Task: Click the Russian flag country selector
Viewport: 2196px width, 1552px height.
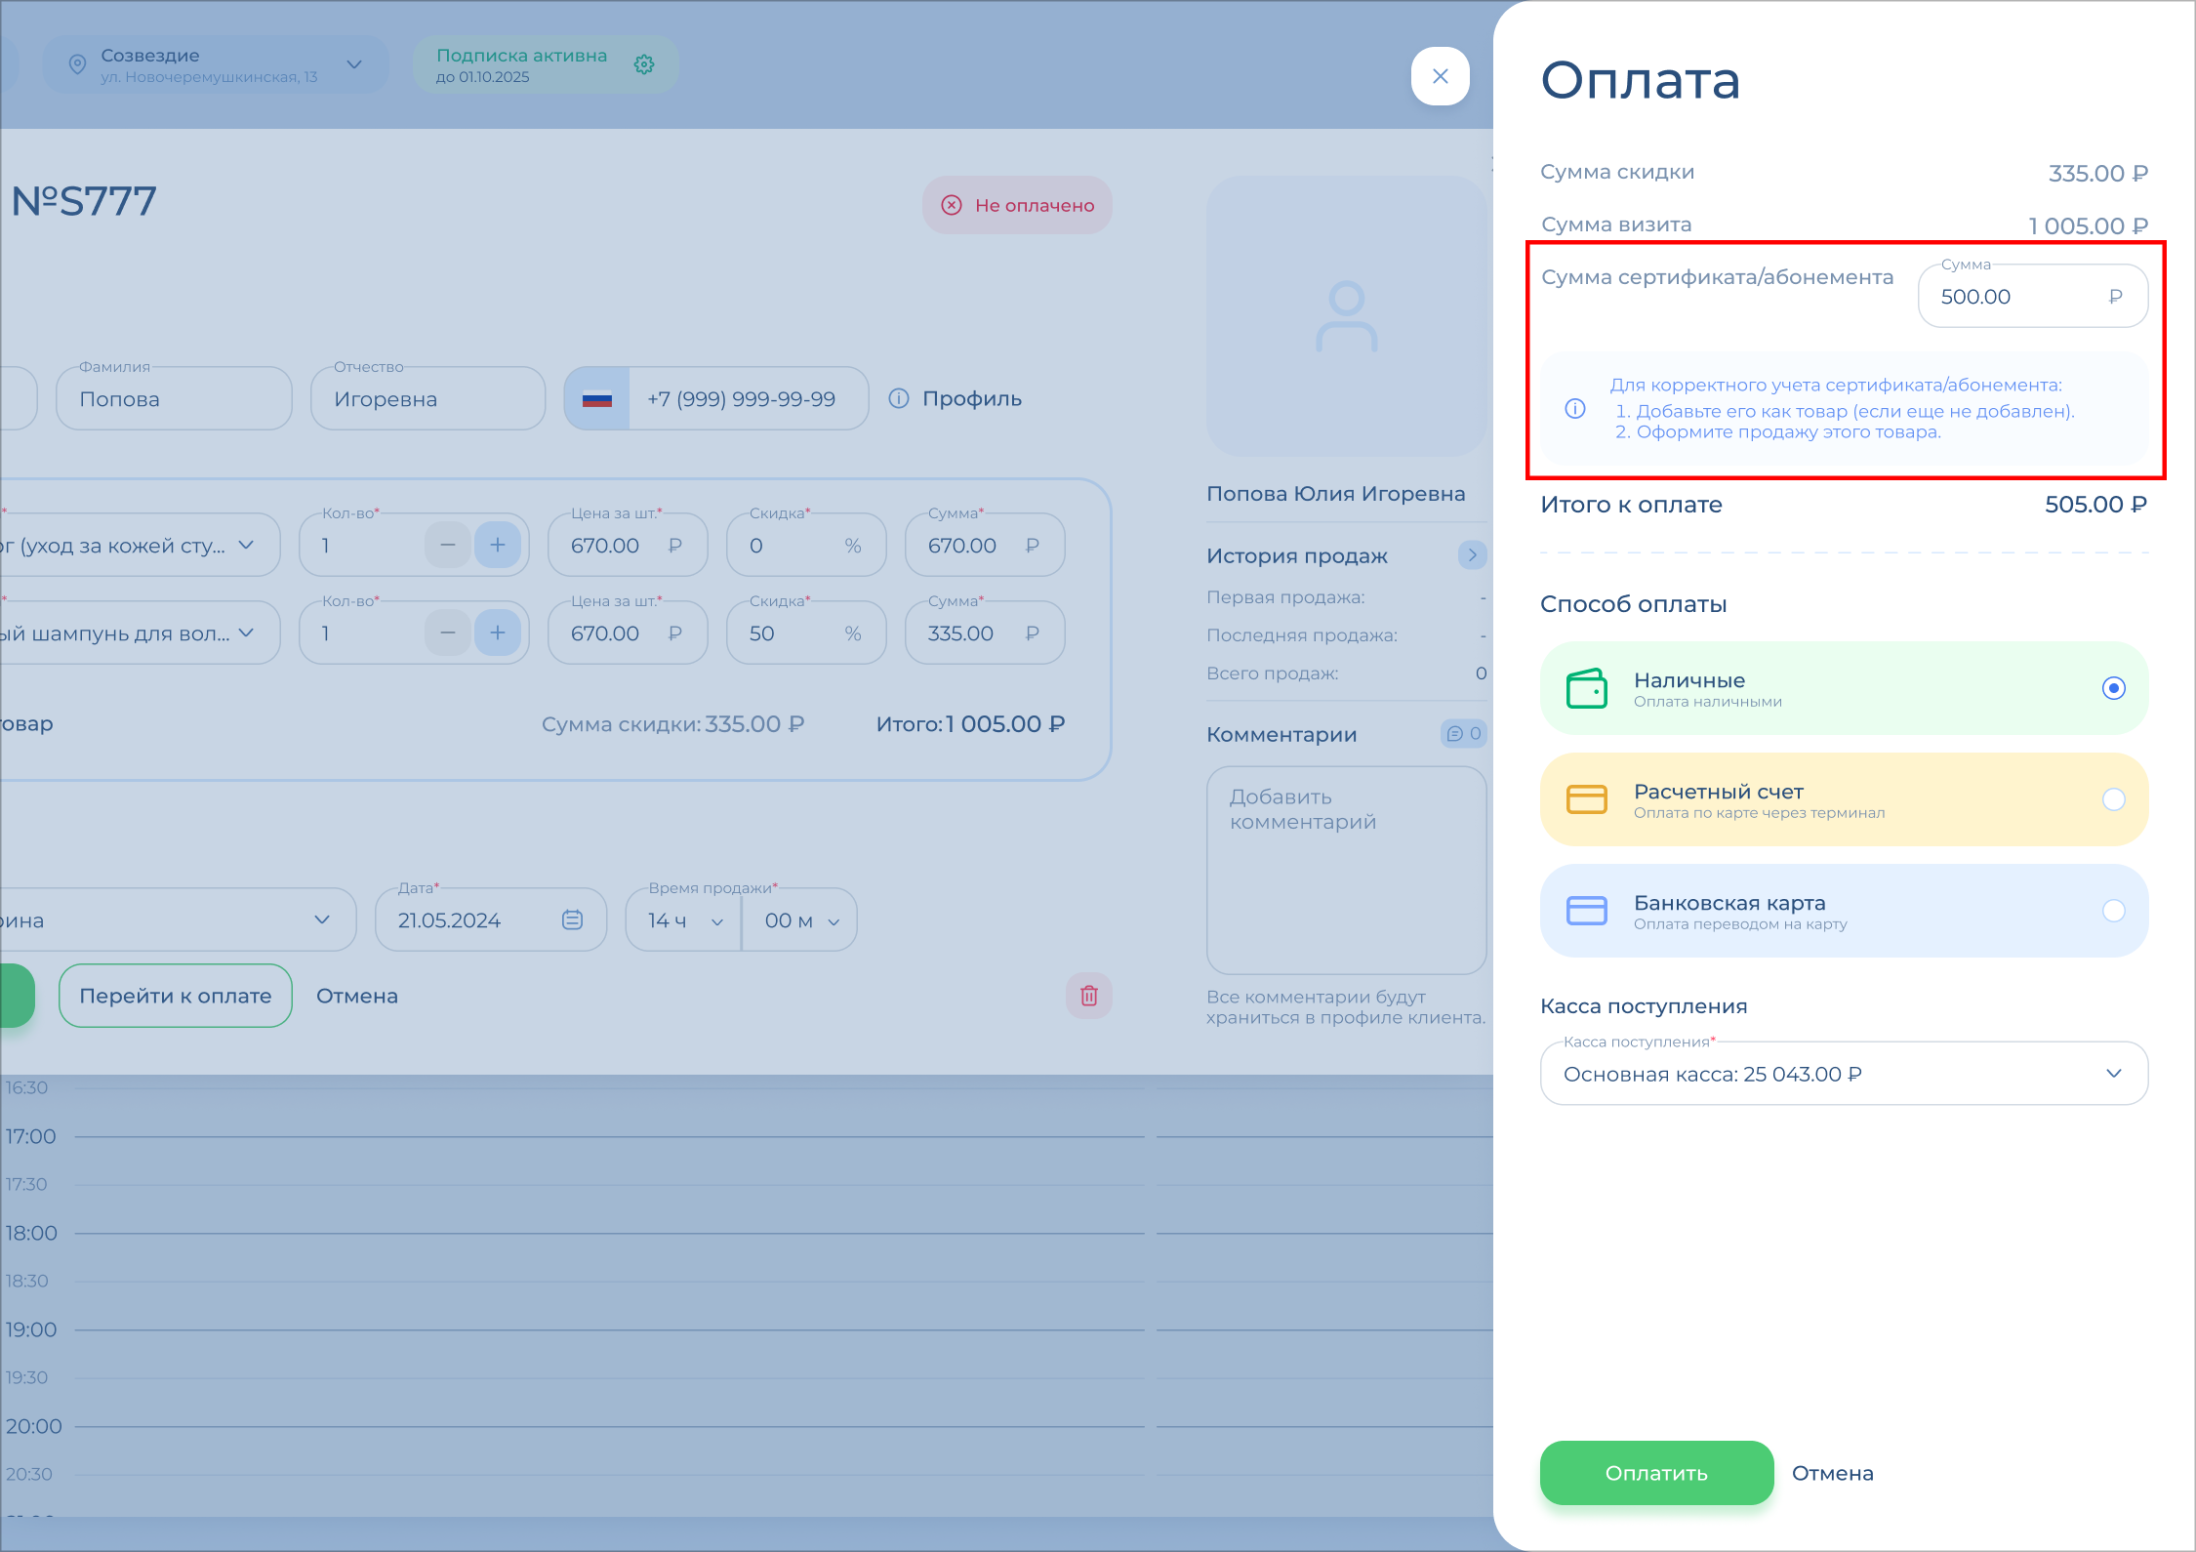Action: click(x=597, y=399)
